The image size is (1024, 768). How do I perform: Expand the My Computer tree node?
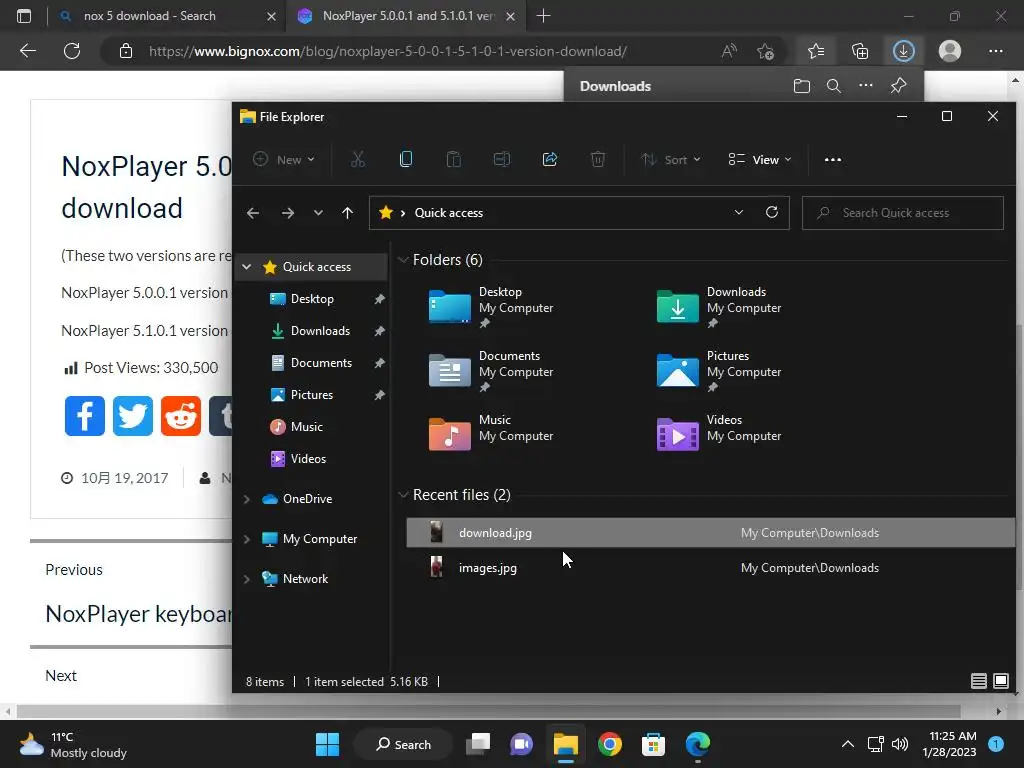(247, 539)
